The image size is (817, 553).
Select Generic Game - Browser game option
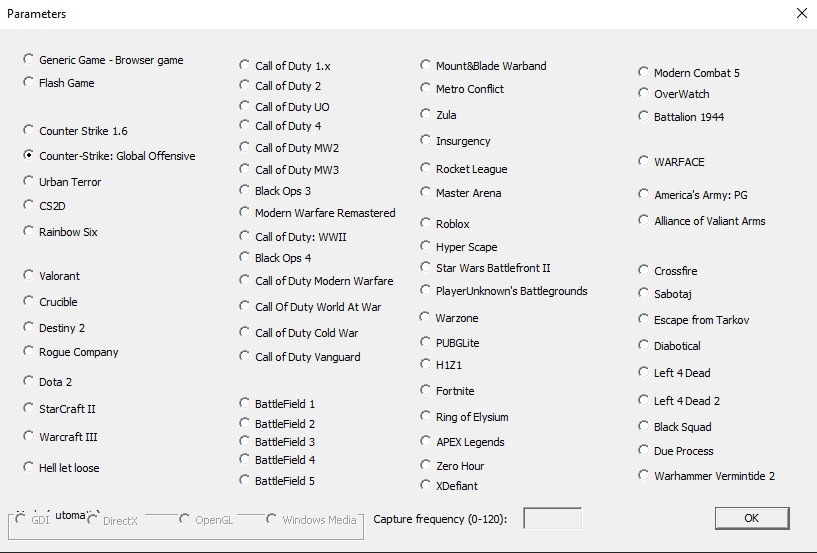coord(29,59)
